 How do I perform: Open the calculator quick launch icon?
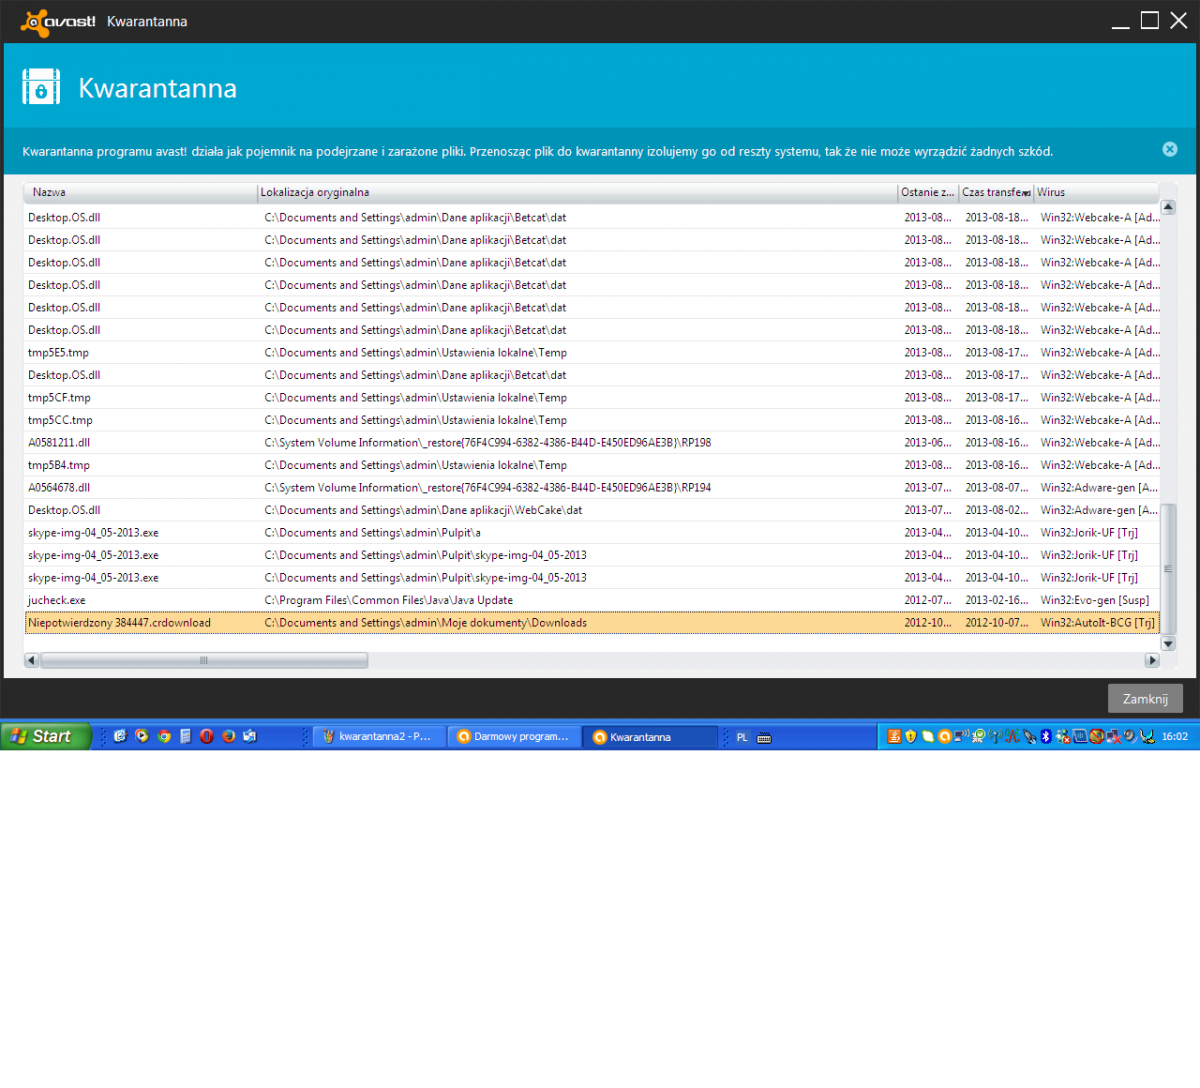tap(185, 736)
